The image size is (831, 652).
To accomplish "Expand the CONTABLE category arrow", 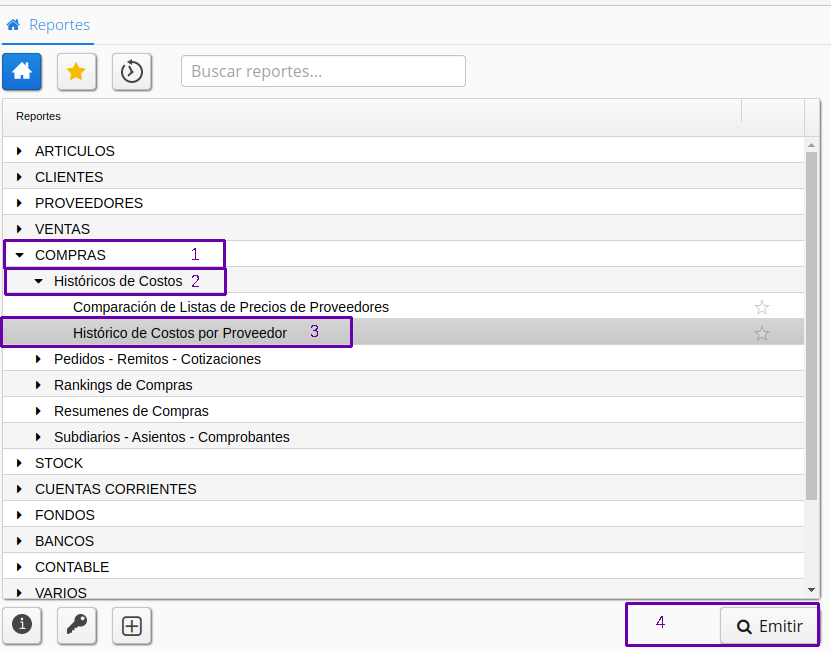I will (x=19, y=567).
